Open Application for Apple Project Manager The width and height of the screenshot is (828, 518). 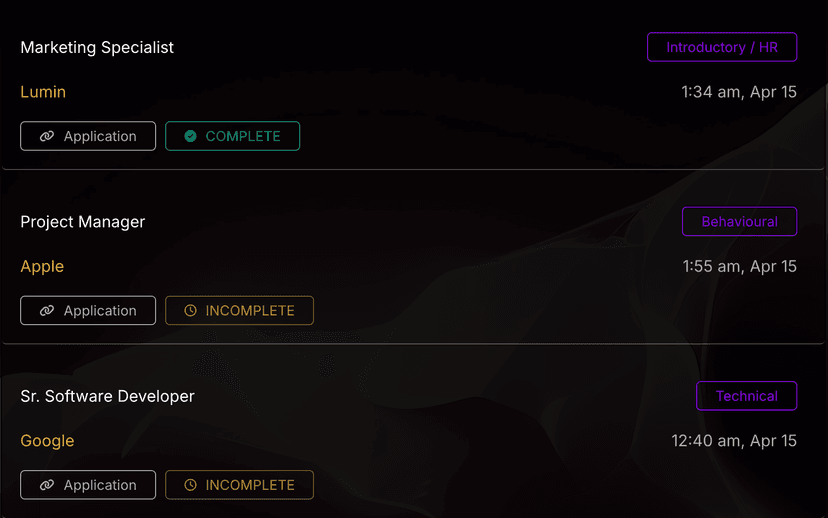pos(88,311)
